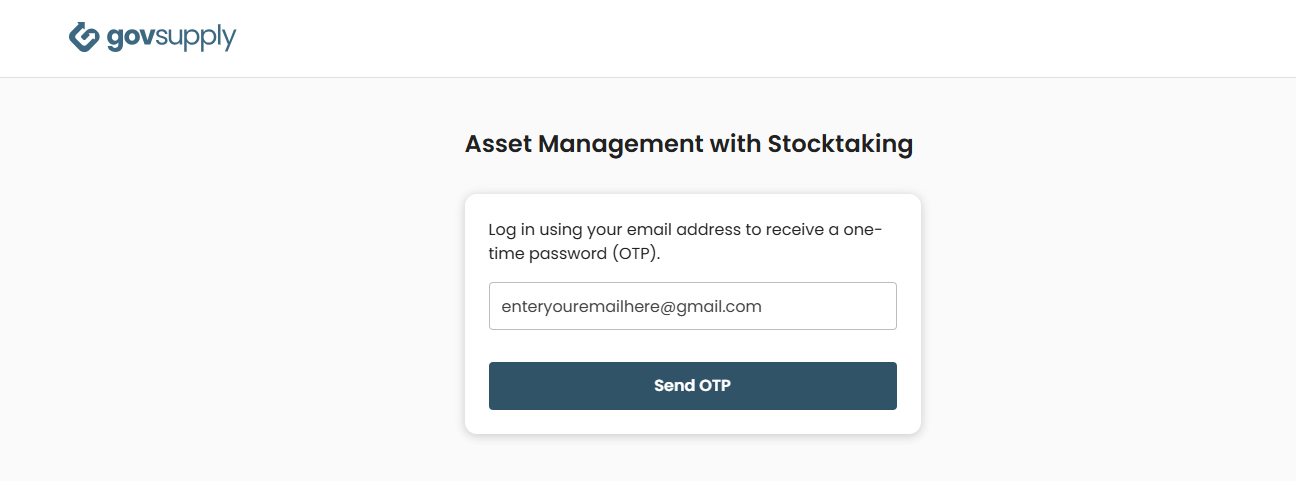The image size is (1296, 481).
Task: Select the Asset Management with Stocktaking heading
Action: coord(689,144)
